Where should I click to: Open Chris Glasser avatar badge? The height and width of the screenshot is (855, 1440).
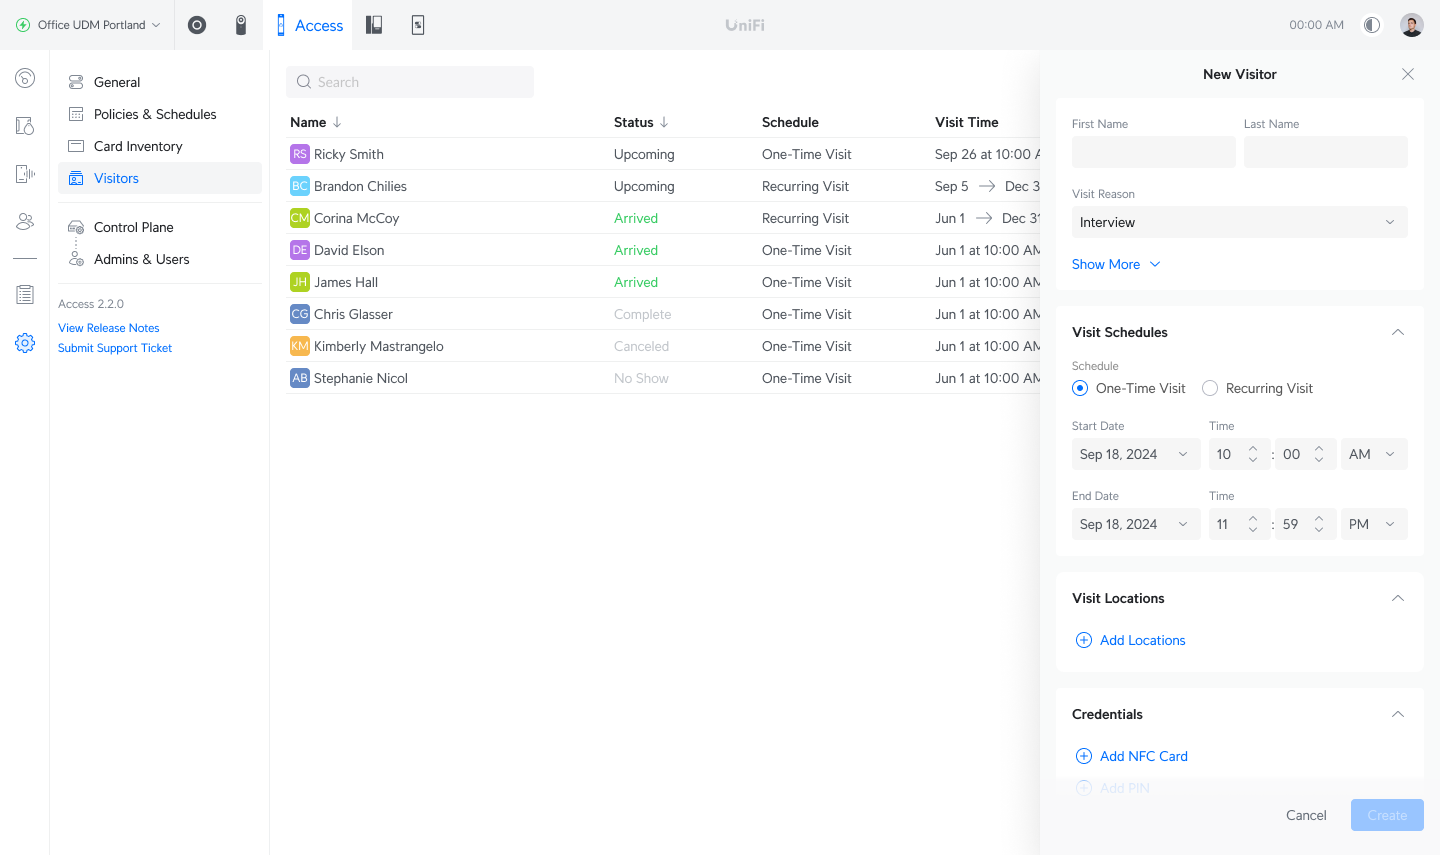point(300,314)
